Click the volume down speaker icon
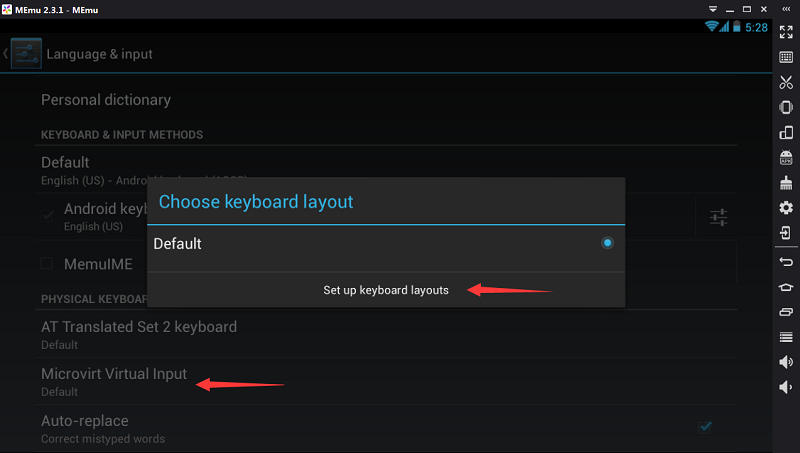 point(786,387)
